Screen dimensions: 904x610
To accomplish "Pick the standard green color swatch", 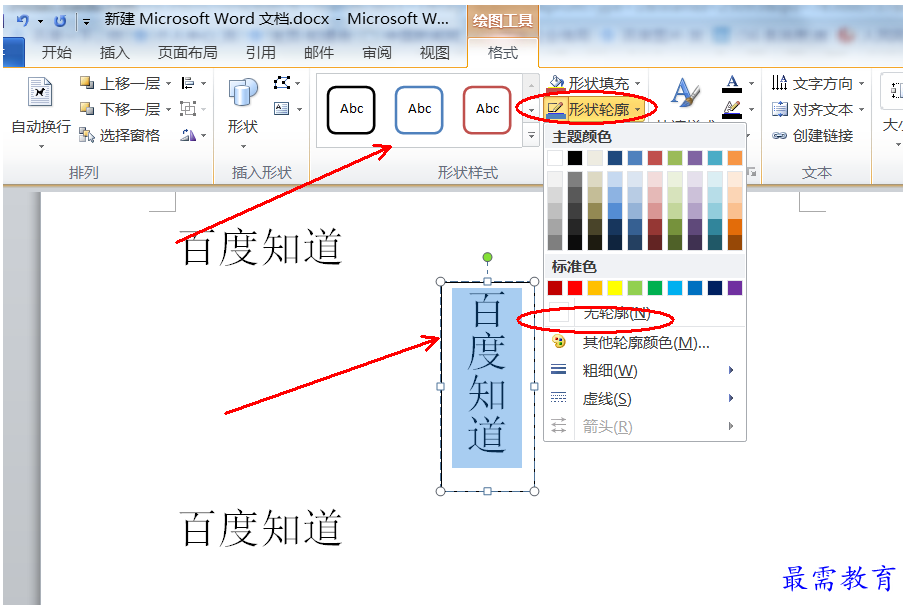I will pyautogui.click(x=655, y=288).
